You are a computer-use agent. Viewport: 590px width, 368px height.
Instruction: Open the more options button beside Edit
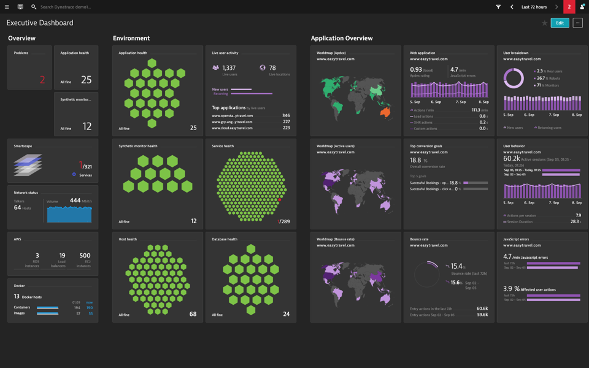coord(578,23)
